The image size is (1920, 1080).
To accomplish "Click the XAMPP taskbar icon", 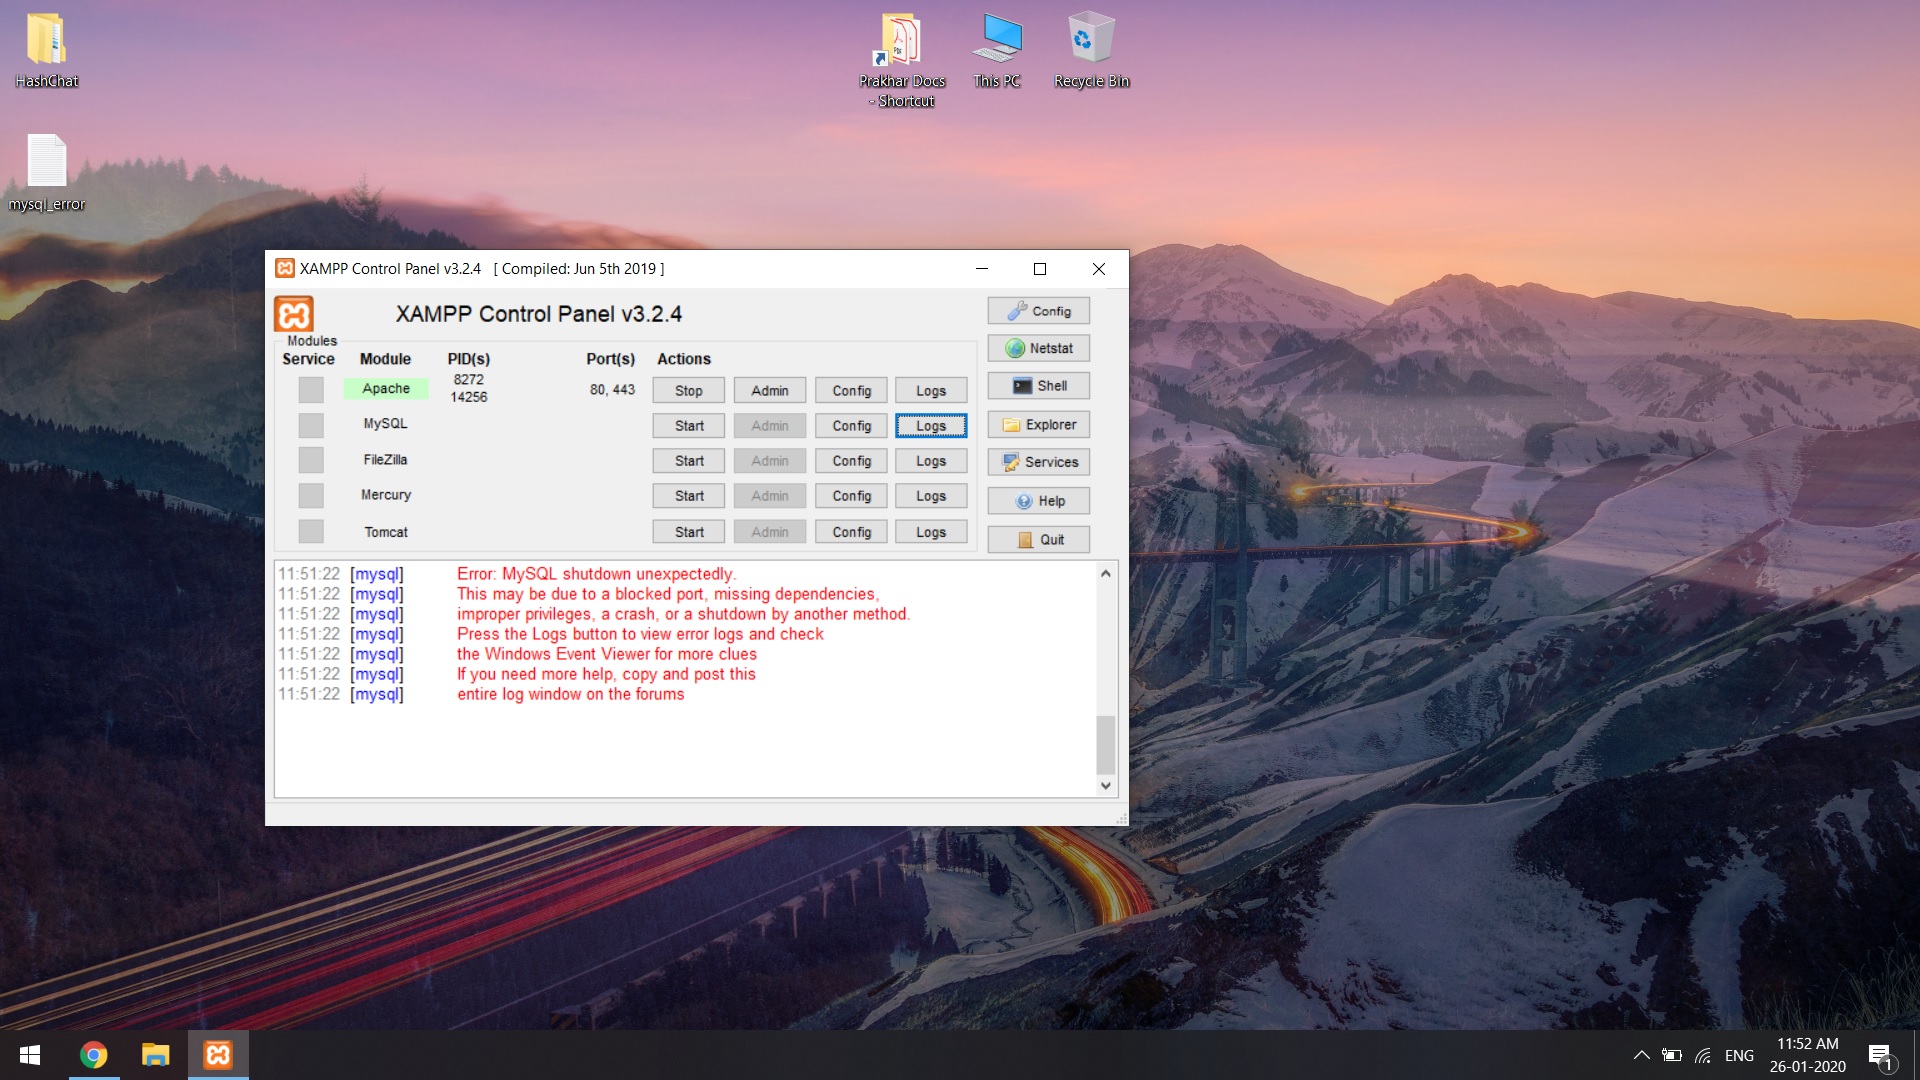I will pos(218,1055).
